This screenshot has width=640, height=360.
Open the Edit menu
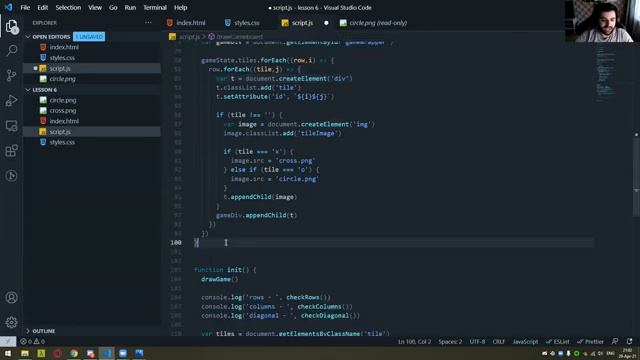pyautogui.click(x=42, y=7)
